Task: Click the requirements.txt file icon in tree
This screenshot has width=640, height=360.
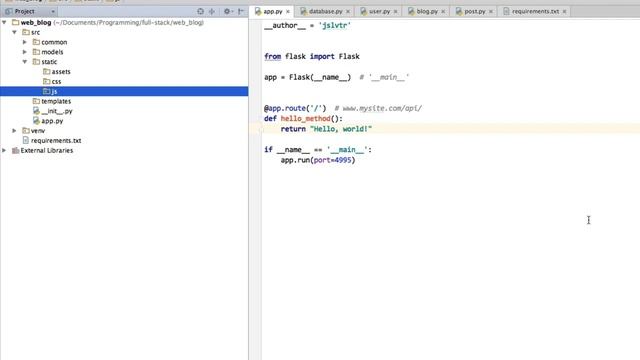Action: pyautogui.click(x=26, y=140)
